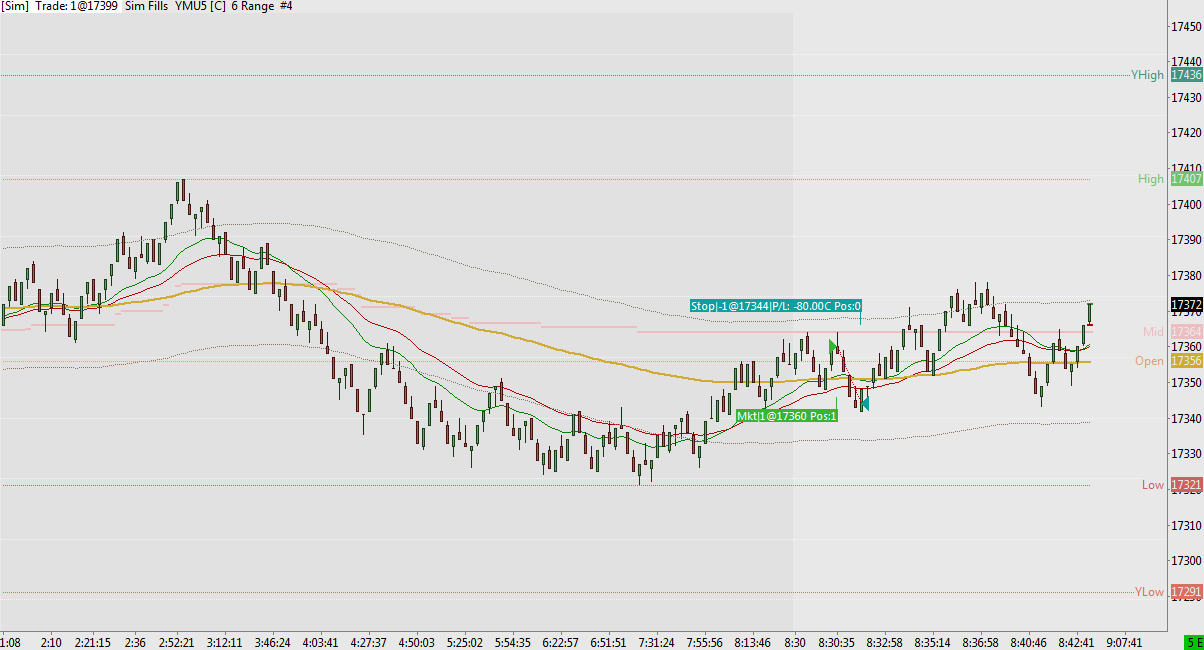Click the Low 17321 price tag
The image size is (1204, 650).
(1186, 485)
